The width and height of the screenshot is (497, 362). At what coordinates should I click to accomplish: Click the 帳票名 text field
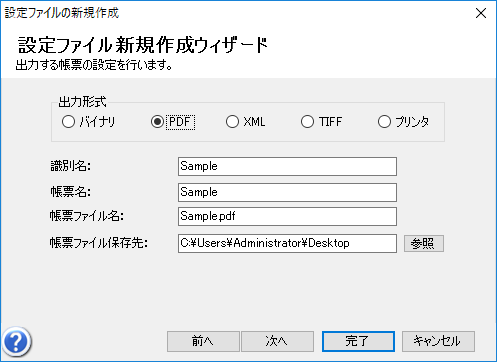click(x=287, y=192)
